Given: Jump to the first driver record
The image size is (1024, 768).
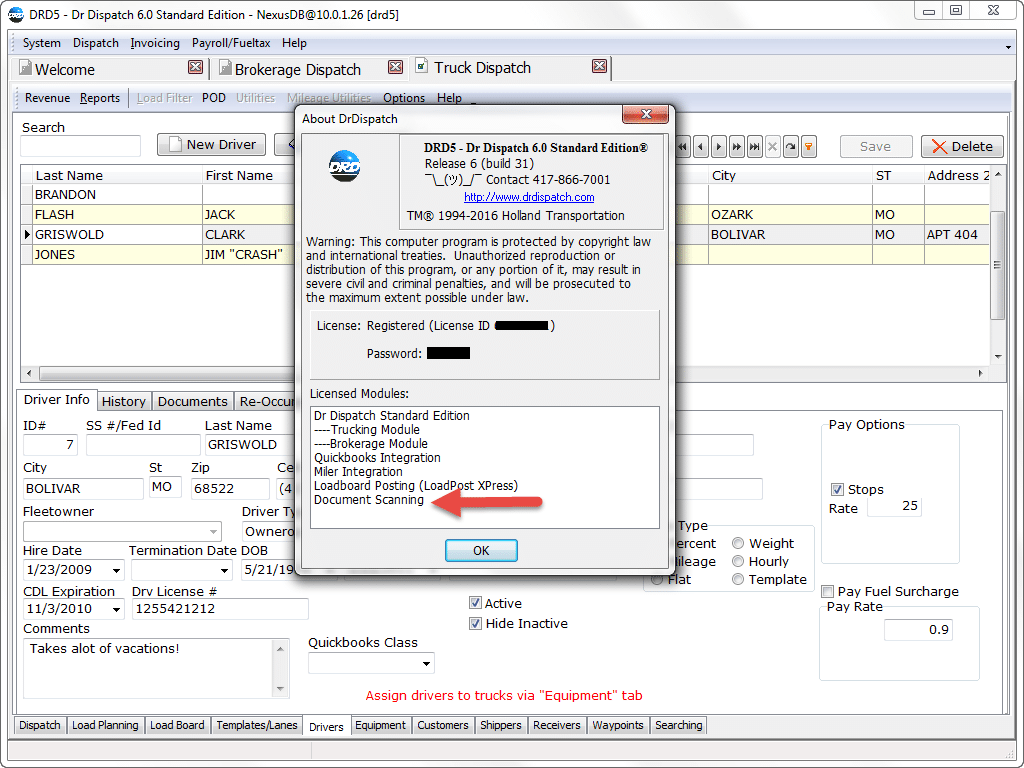Looking at the screenshot, I should pos(682,145).
